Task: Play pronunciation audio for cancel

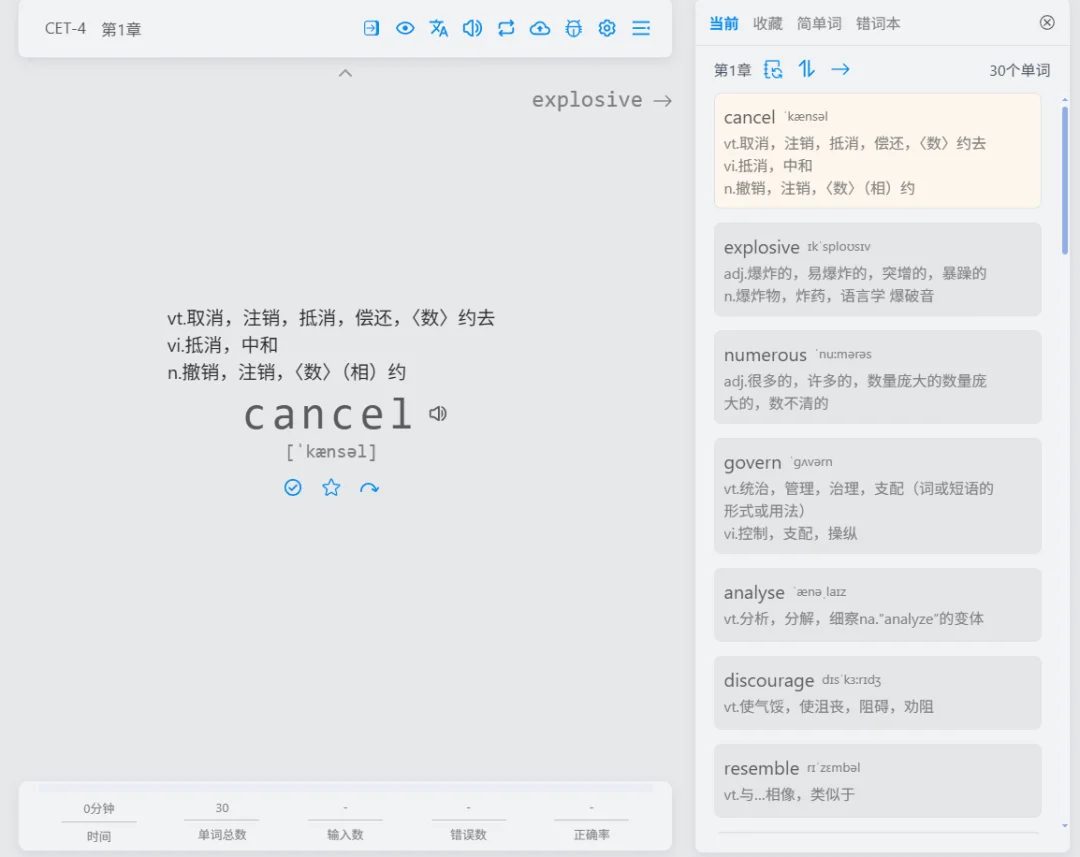Action: coord(437,413)
